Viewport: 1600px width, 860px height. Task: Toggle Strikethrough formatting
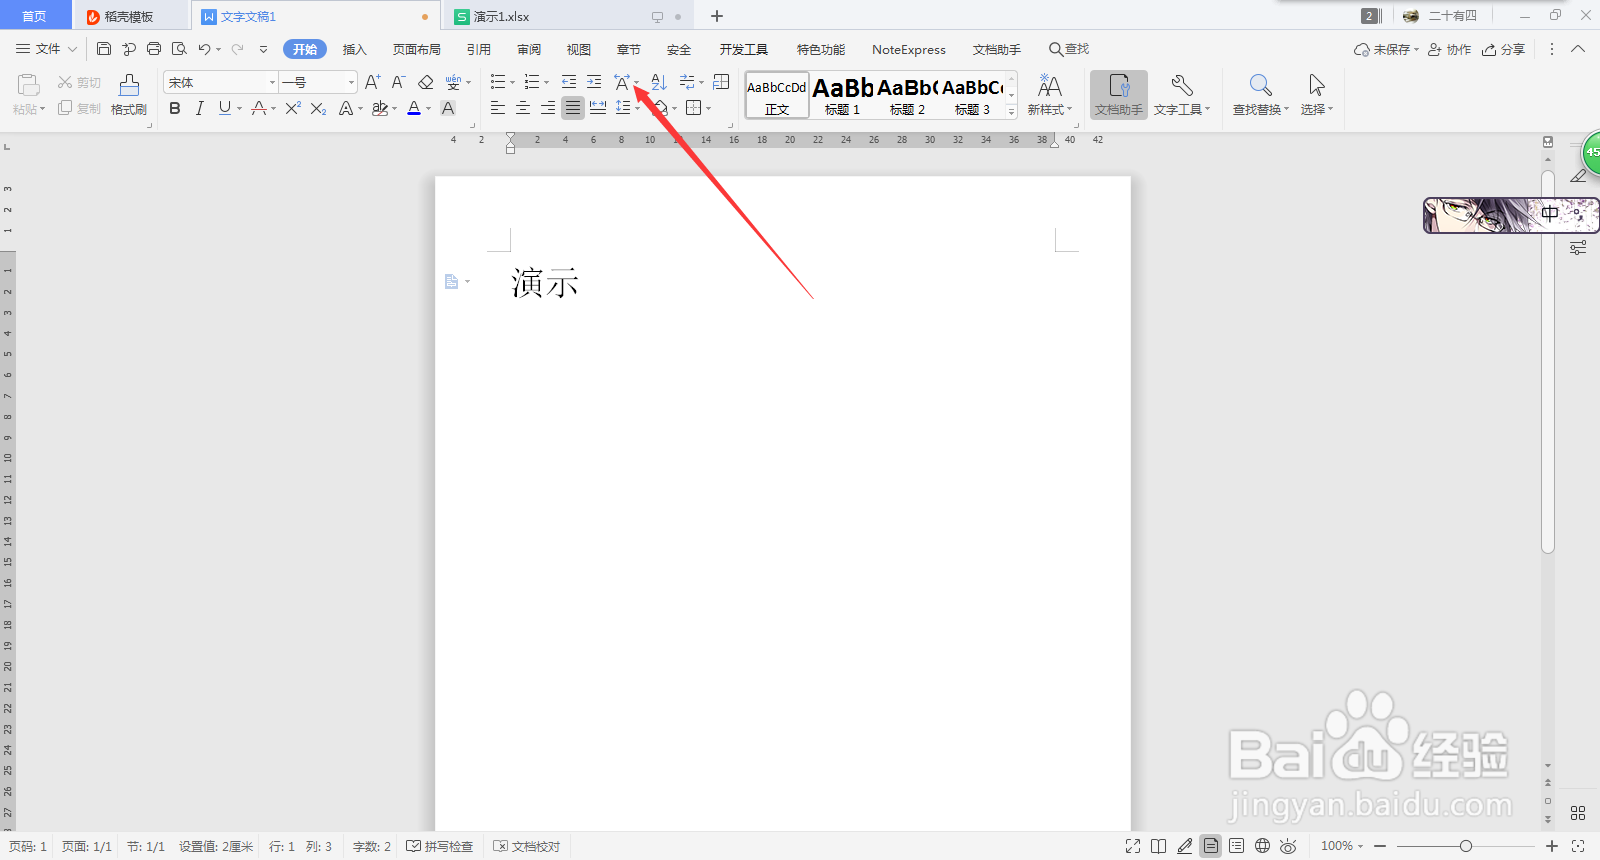pyautogui.click(x=259, y=108)
